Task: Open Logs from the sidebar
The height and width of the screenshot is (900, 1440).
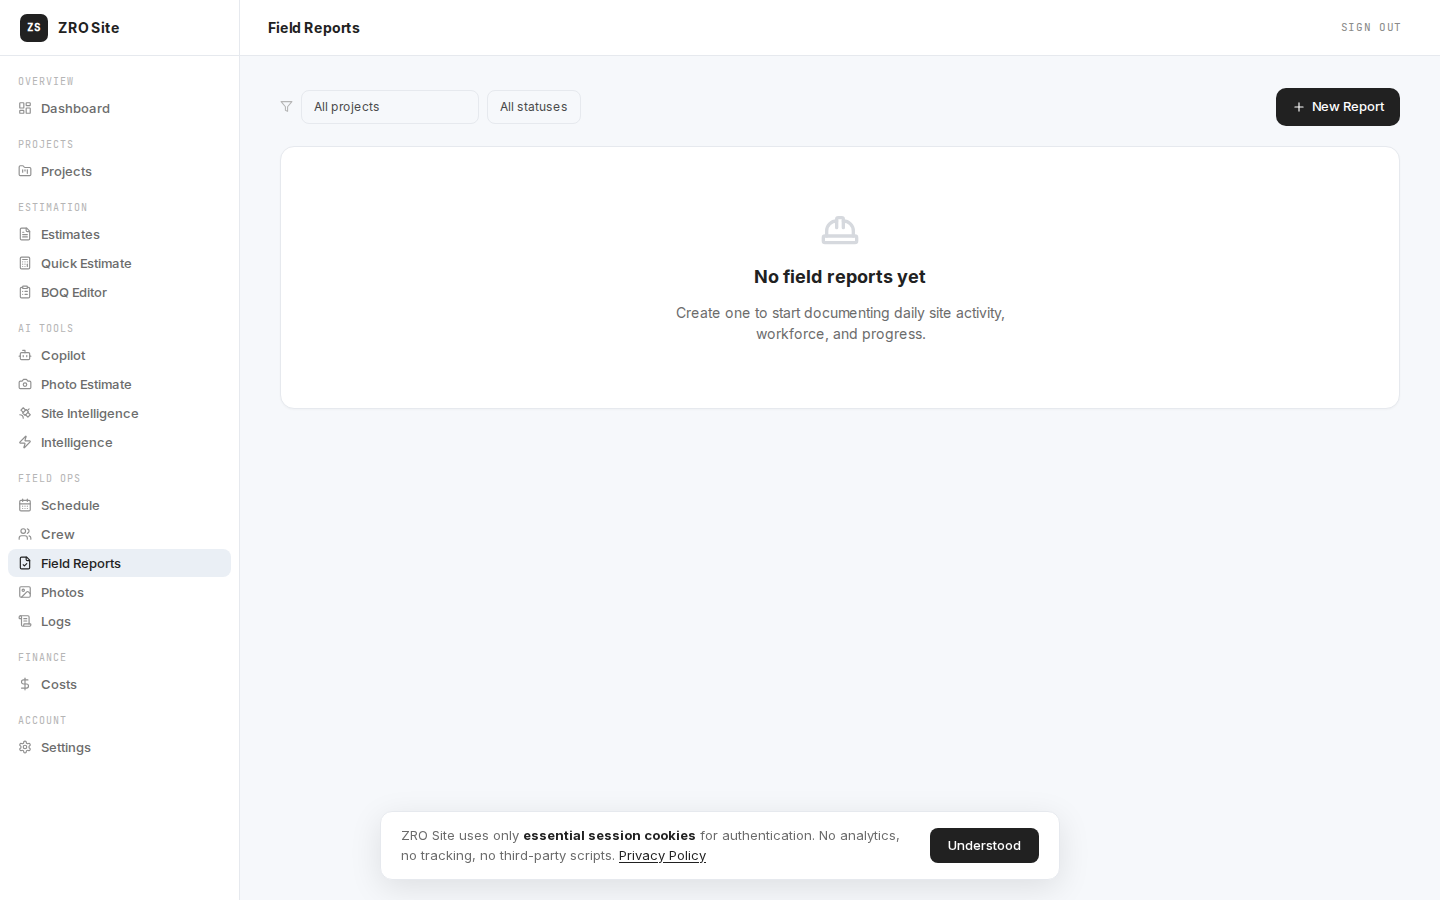Action: click(119, 621)
